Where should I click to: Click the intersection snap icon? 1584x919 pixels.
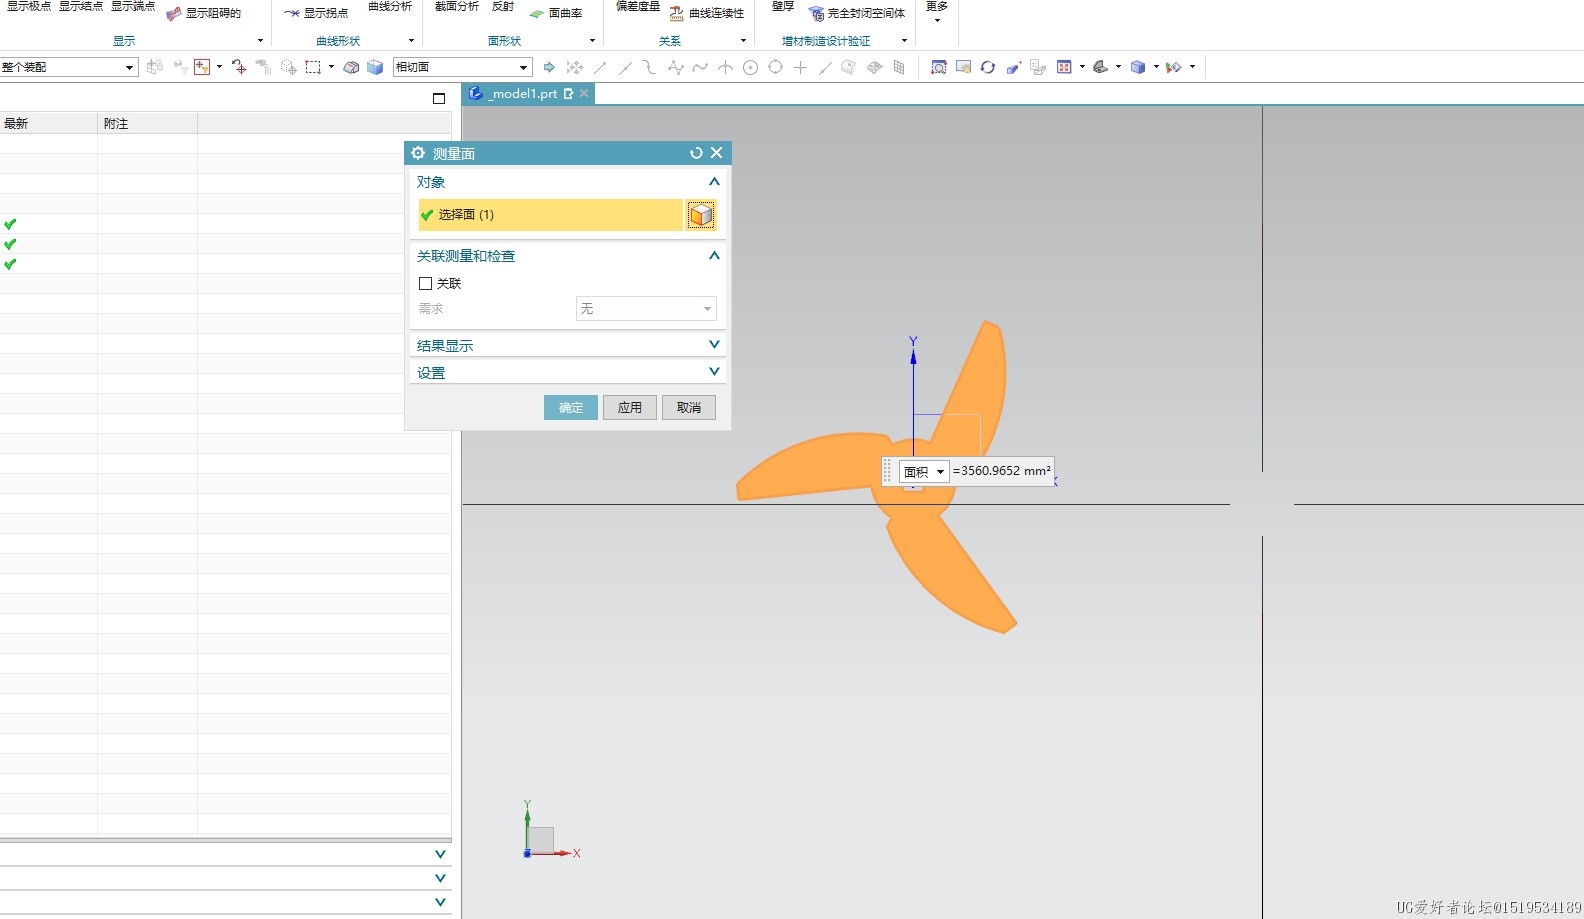tap(725, 67)
